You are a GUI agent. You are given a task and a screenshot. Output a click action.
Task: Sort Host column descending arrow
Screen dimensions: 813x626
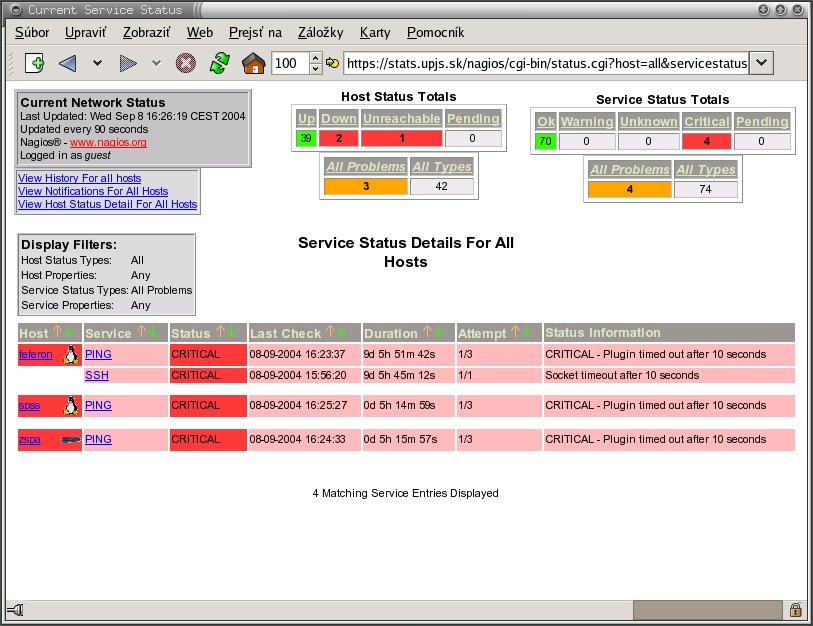[x=69, y=331]
